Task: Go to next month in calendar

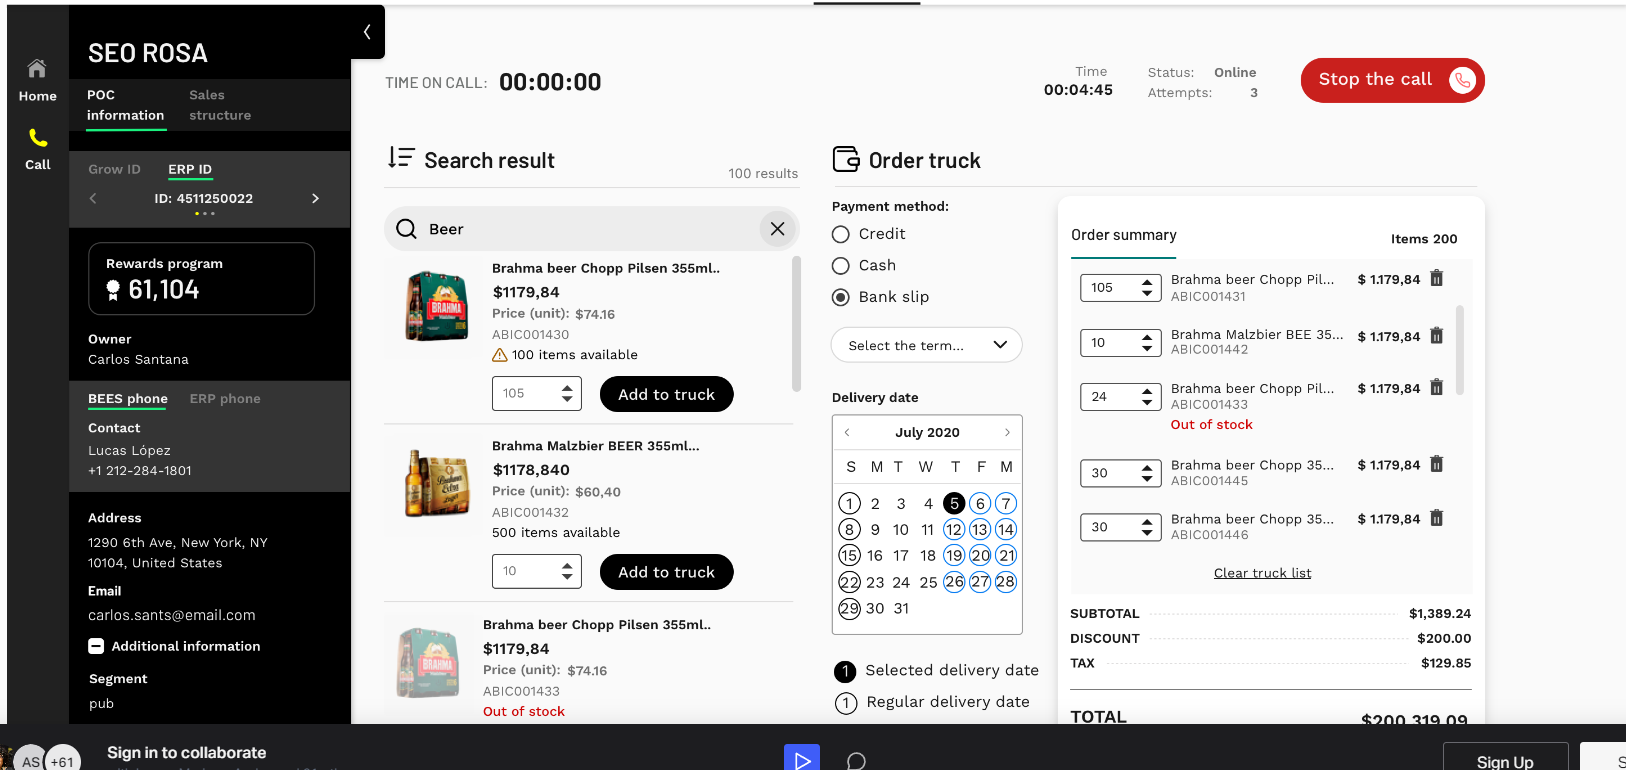Action: pyautogui.click(x=1007, y=432)
